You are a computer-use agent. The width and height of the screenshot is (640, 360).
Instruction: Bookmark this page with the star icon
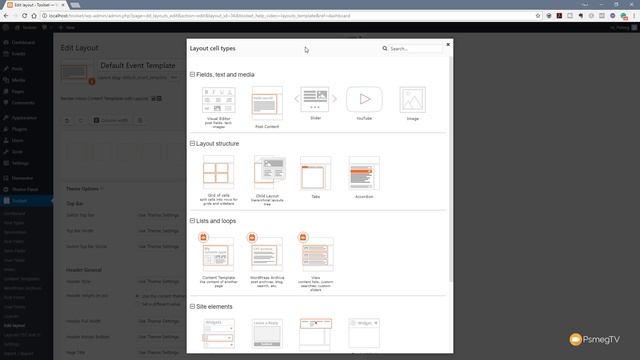tap(538, 16)
